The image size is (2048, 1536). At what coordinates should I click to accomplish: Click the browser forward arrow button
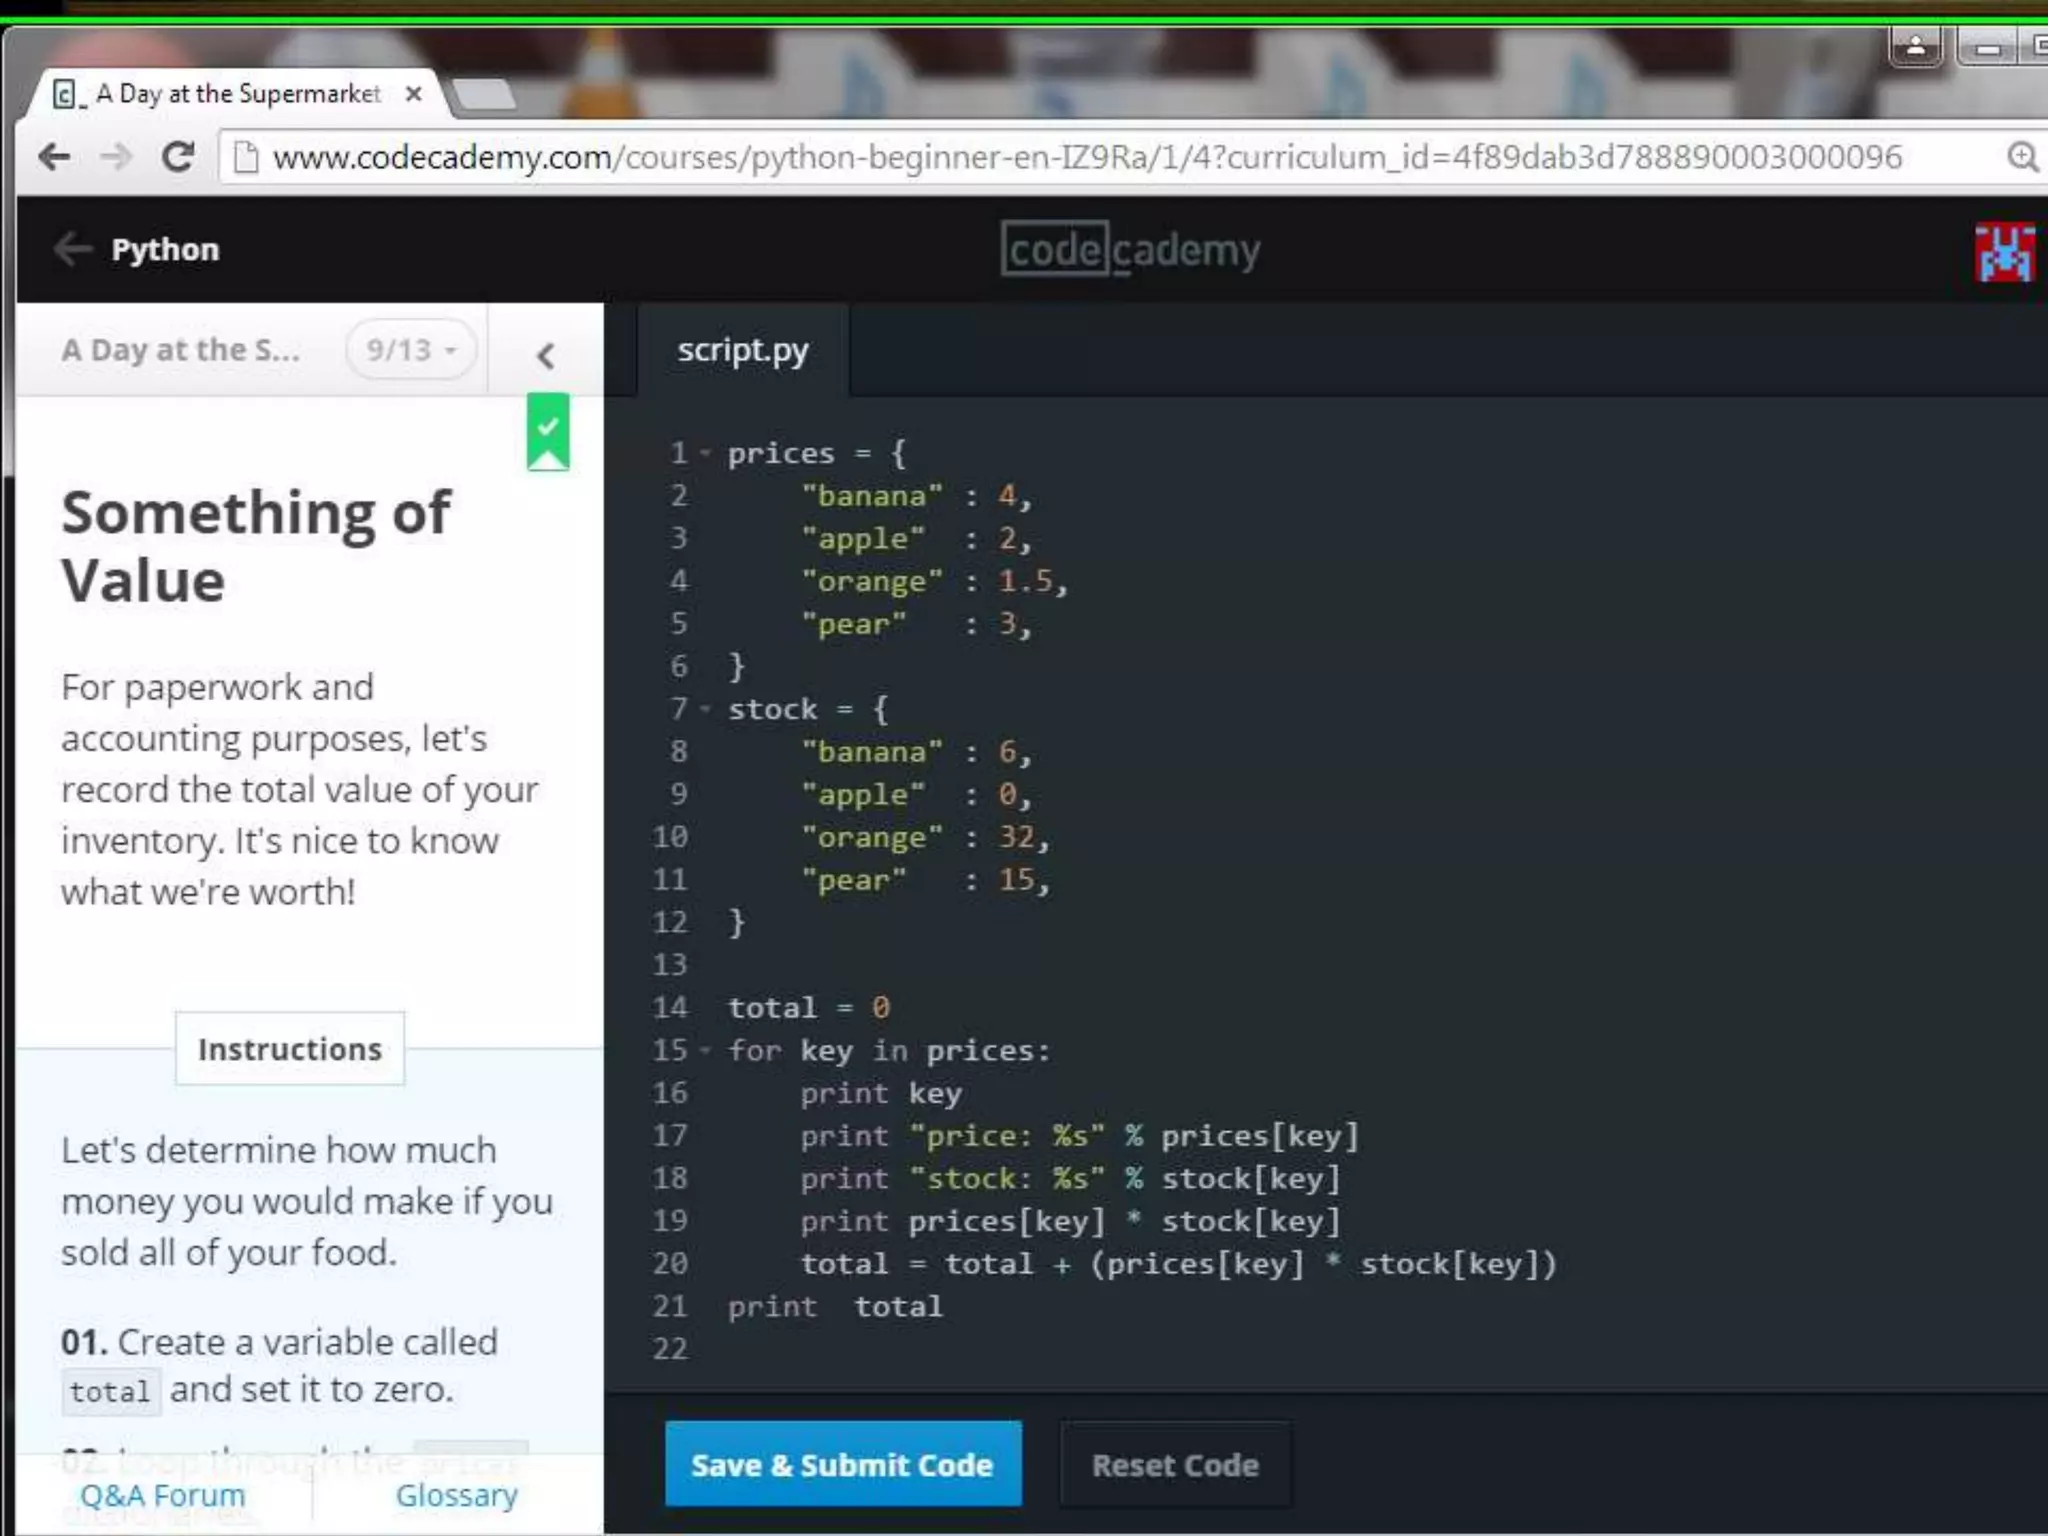117,157
